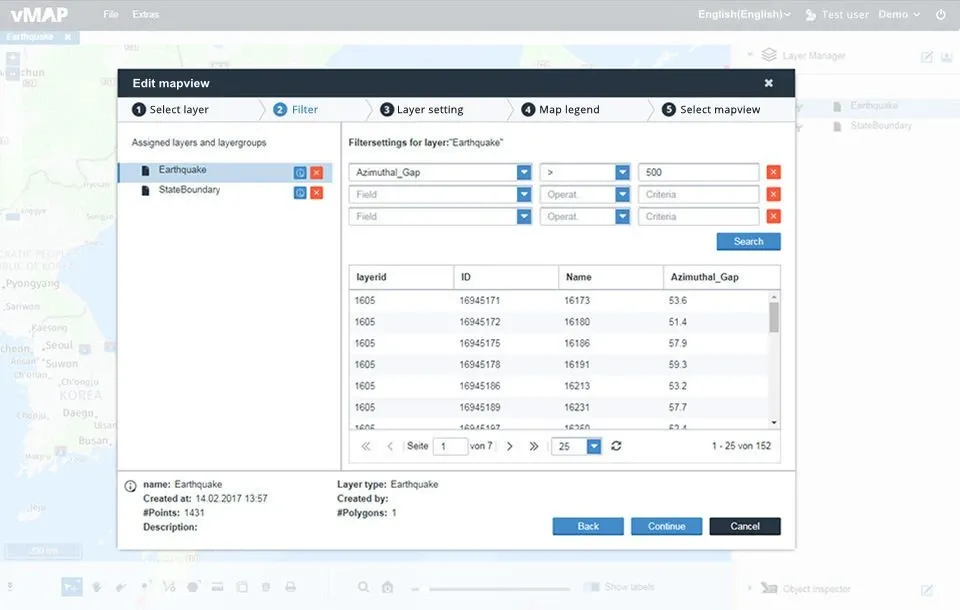
Task: Click the Back button
Action: click(x=588, y=526)
